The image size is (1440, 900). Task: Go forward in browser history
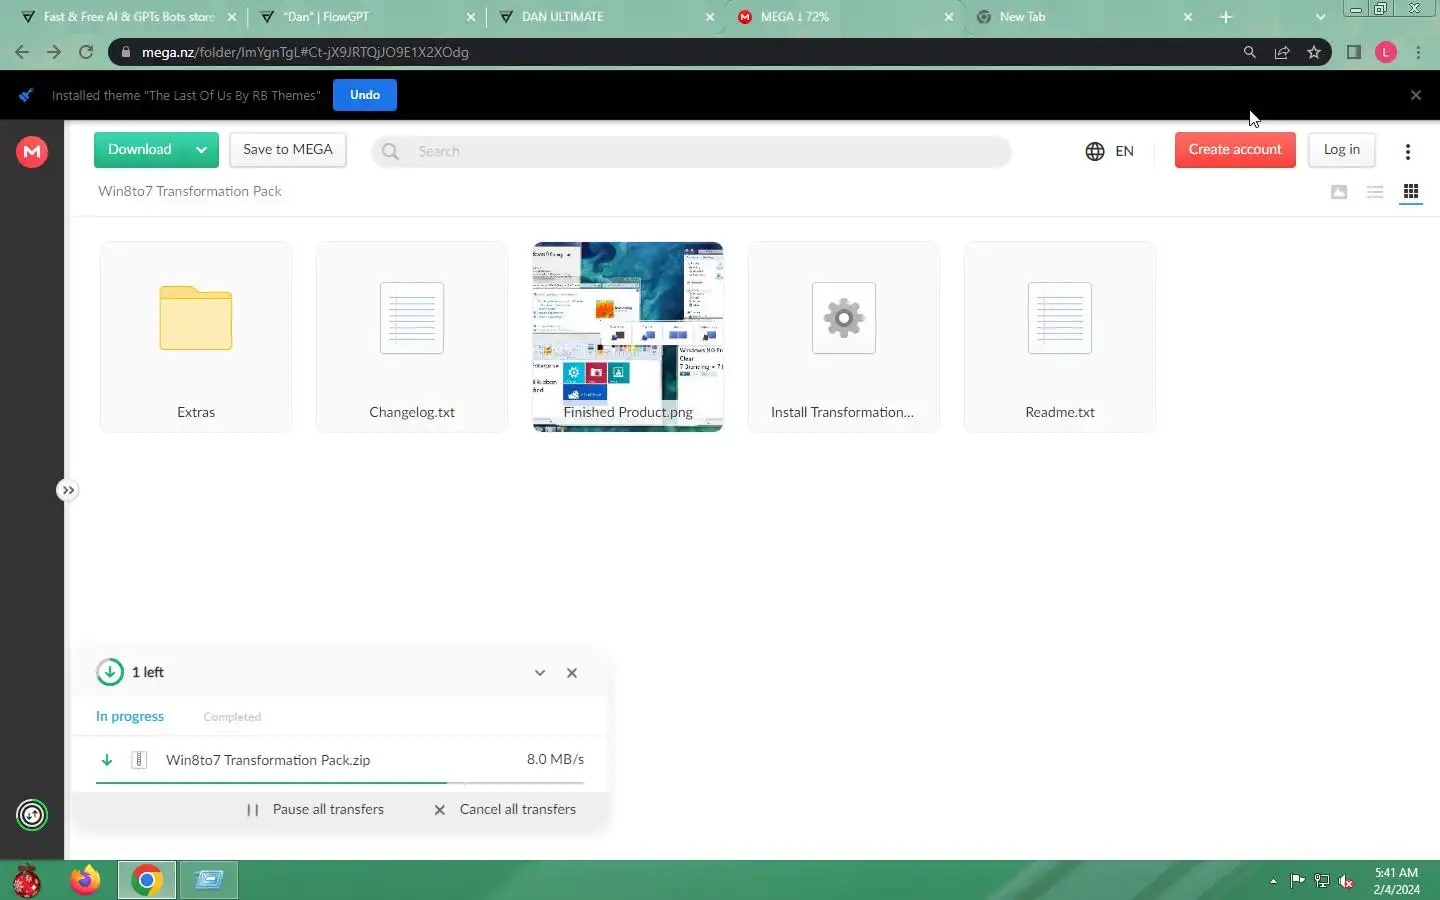pos(54,52)
